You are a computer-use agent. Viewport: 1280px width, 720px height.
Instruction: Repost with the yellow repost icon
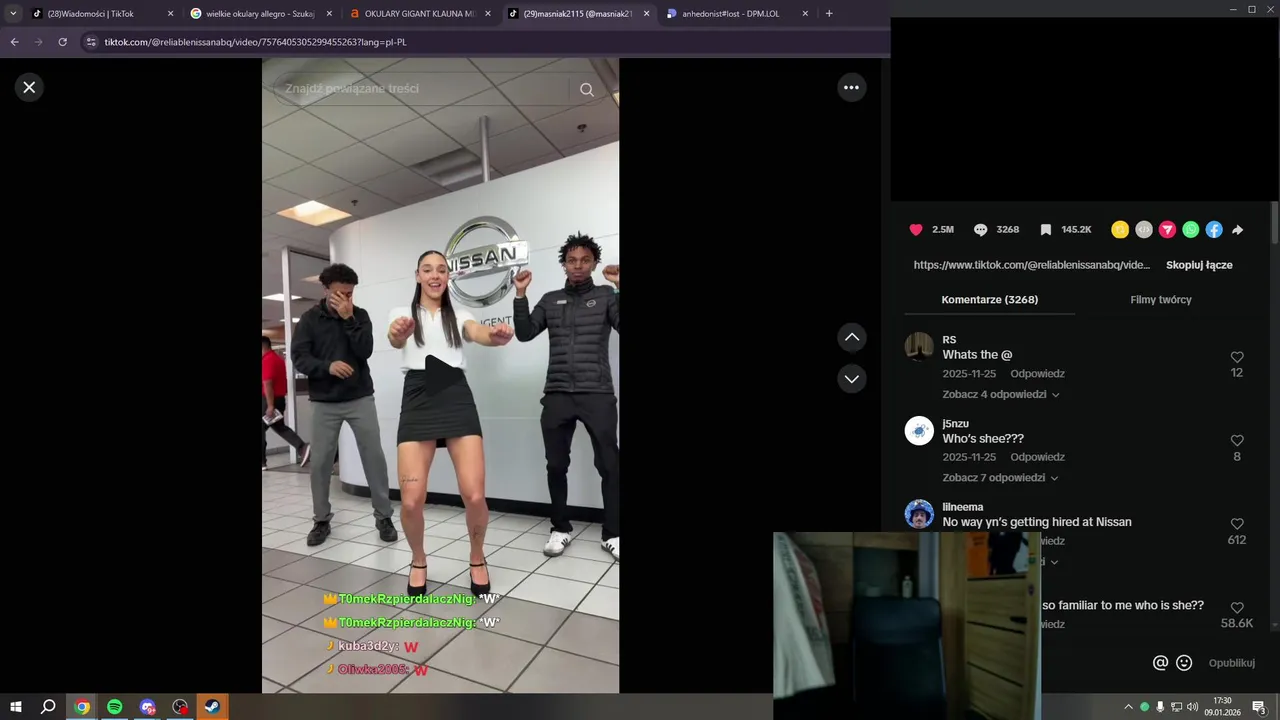(x=1120, y=230)
